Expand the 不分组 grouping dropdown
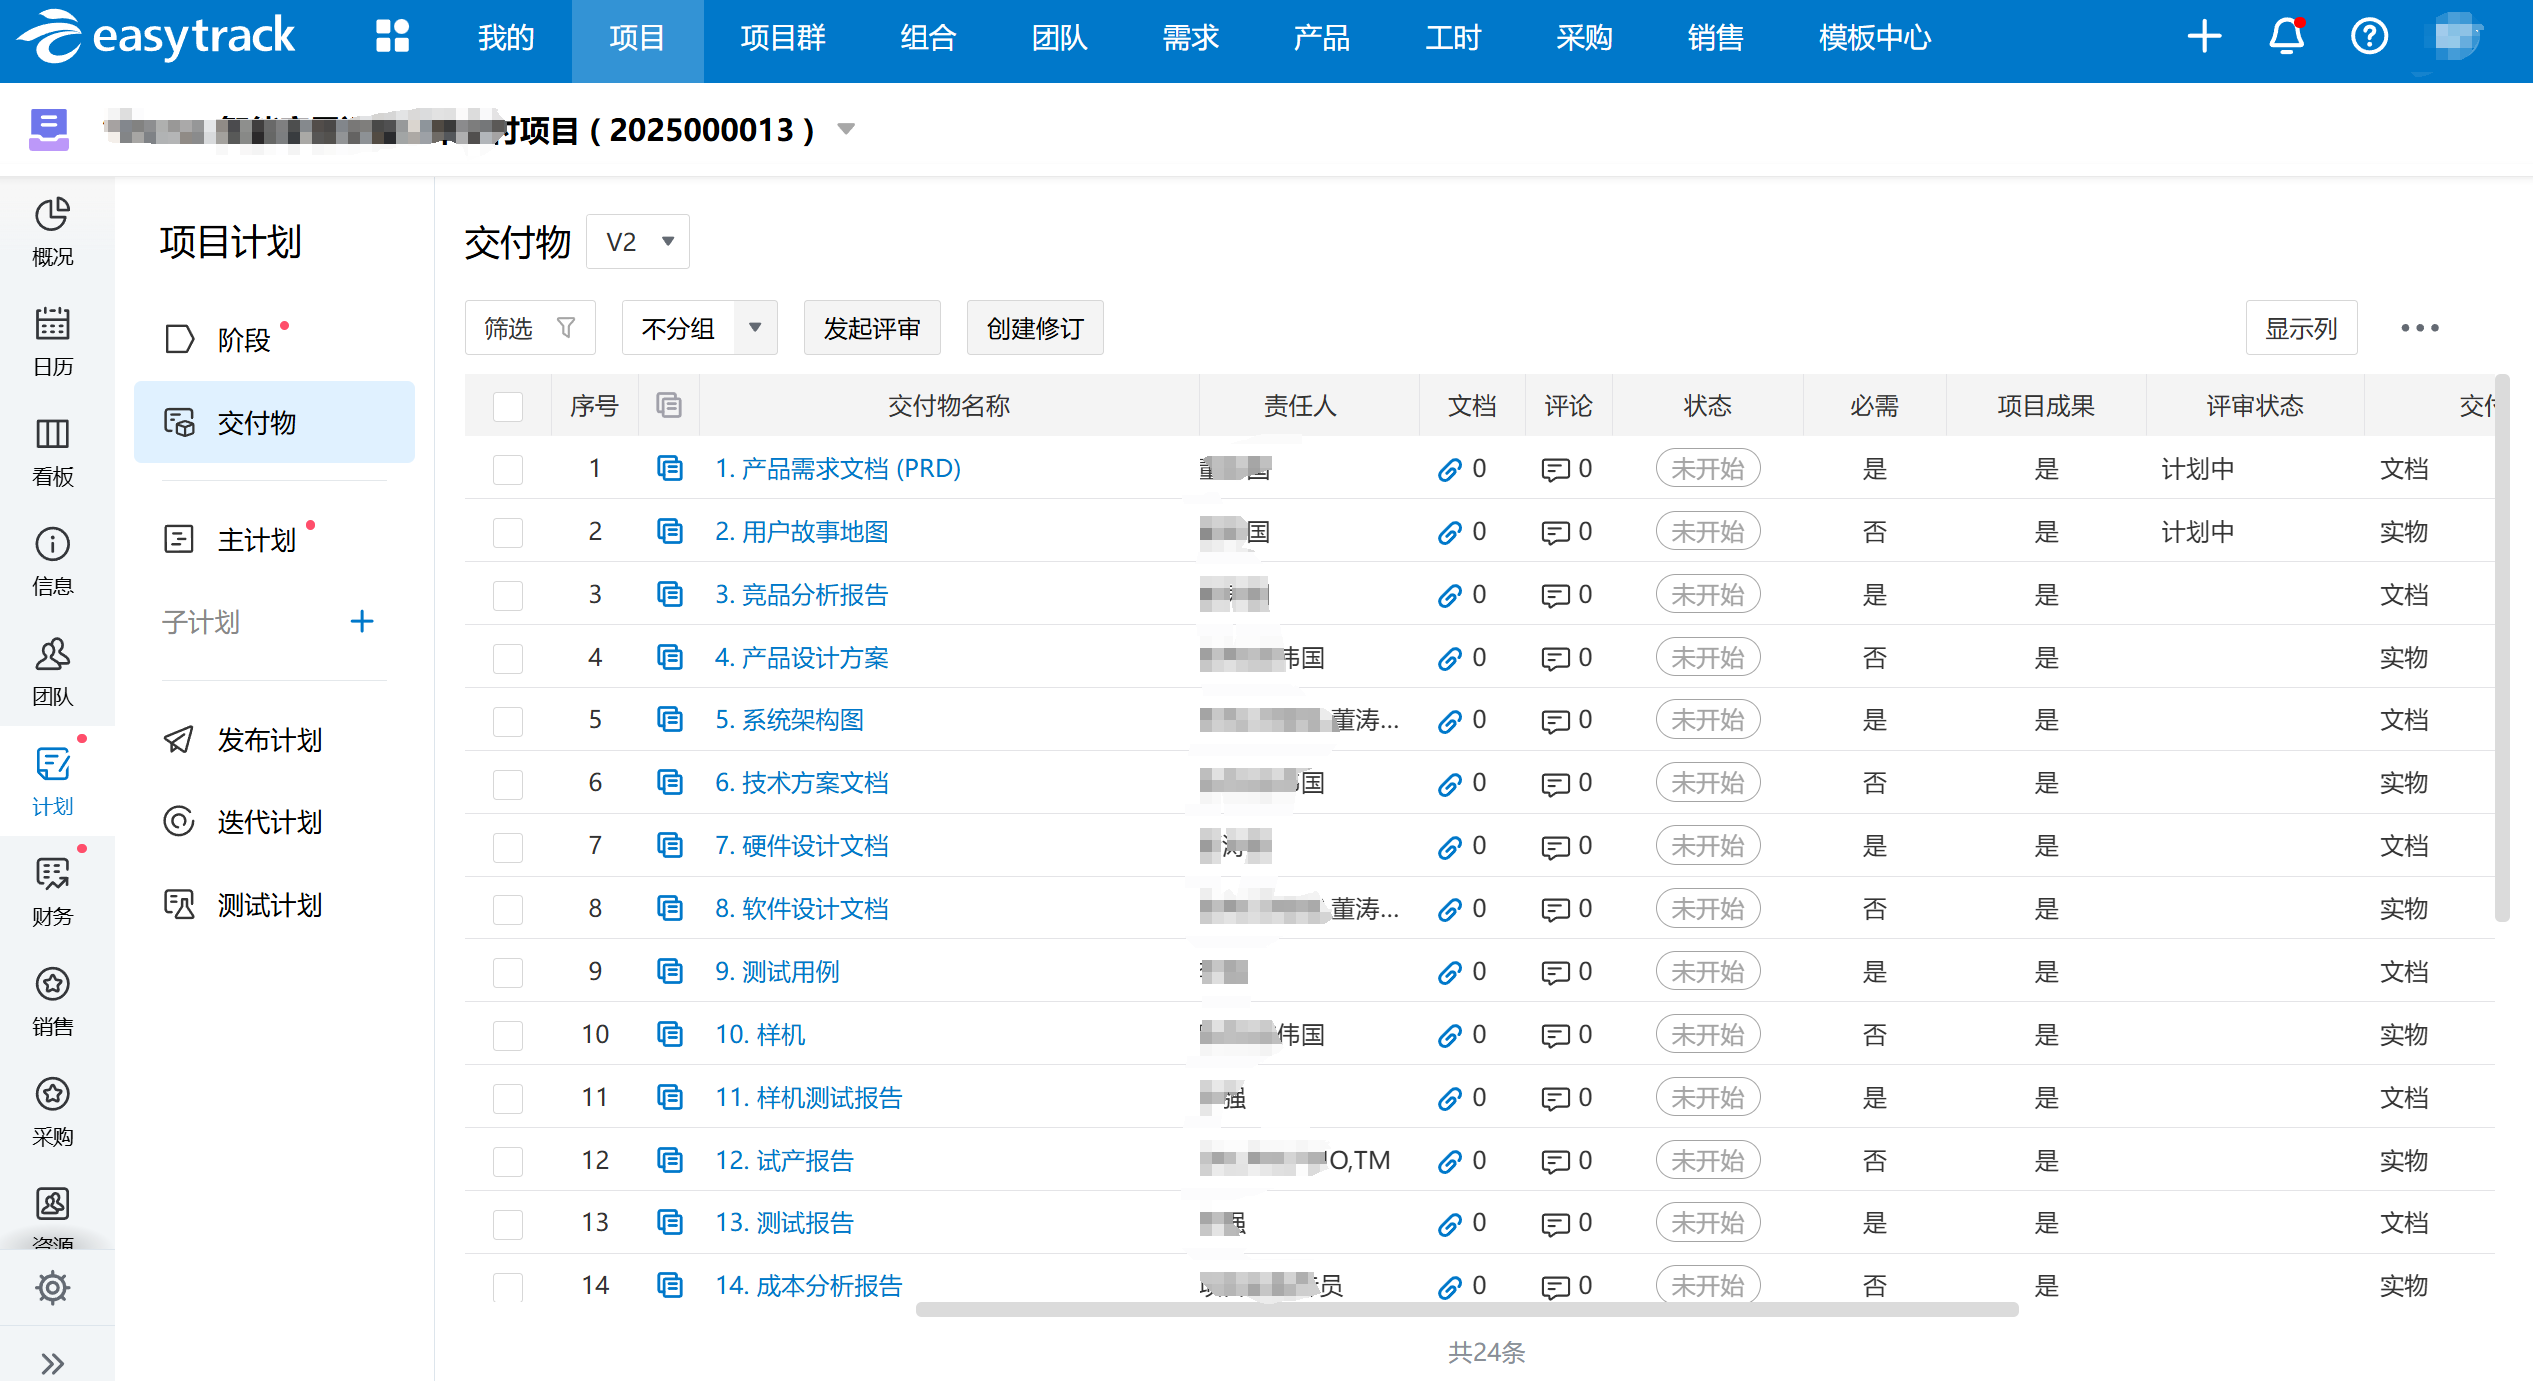This screenshot has width=2533, height=1381. click(x=755, y=328)
